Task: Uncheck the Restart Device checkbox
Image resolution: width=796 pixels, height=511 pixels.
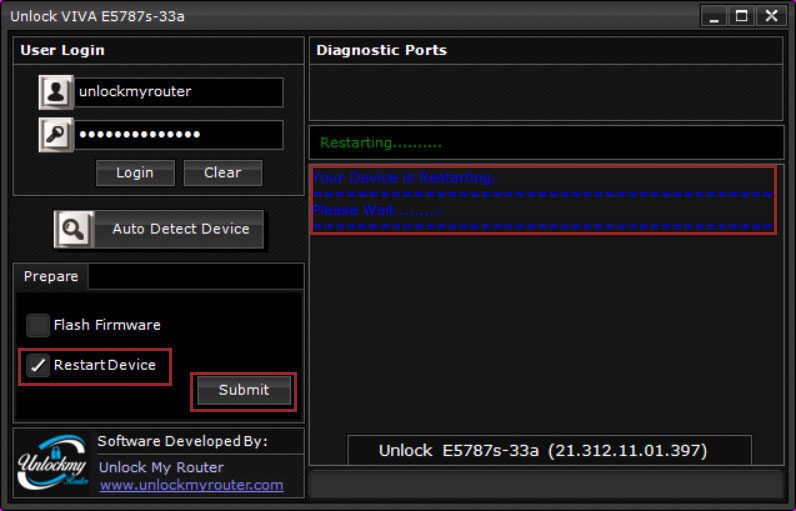Action: [38, 365]
